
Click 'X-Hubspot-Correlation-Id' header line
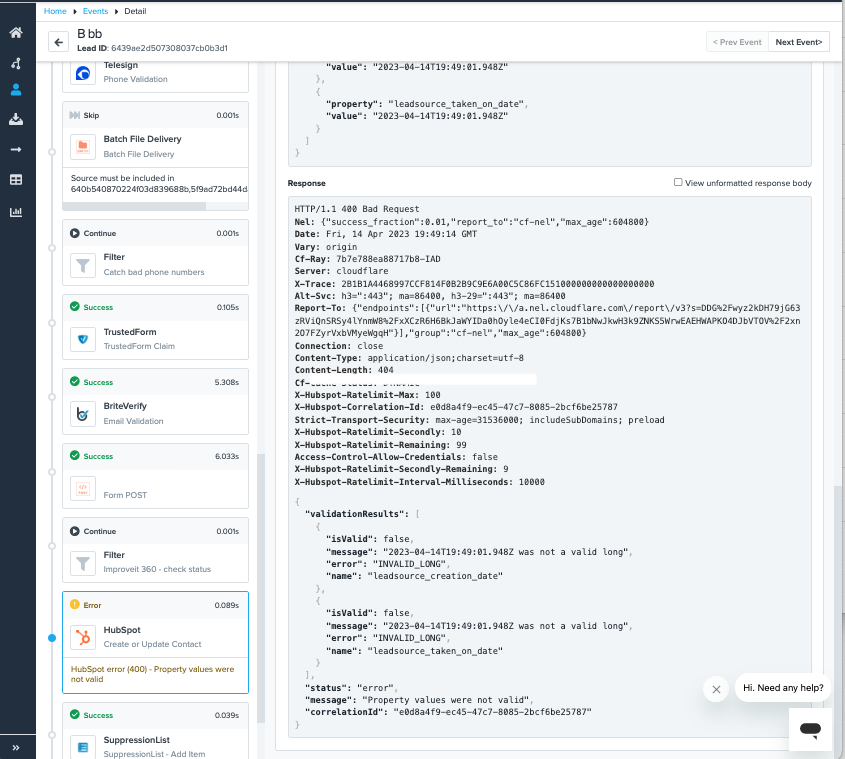click(x=456, y=407)
